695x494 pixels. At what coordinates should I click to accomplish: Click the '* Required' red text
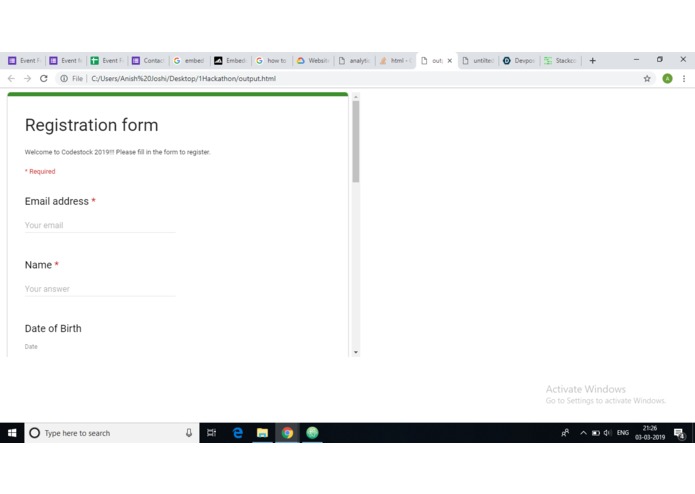[40, 171]
